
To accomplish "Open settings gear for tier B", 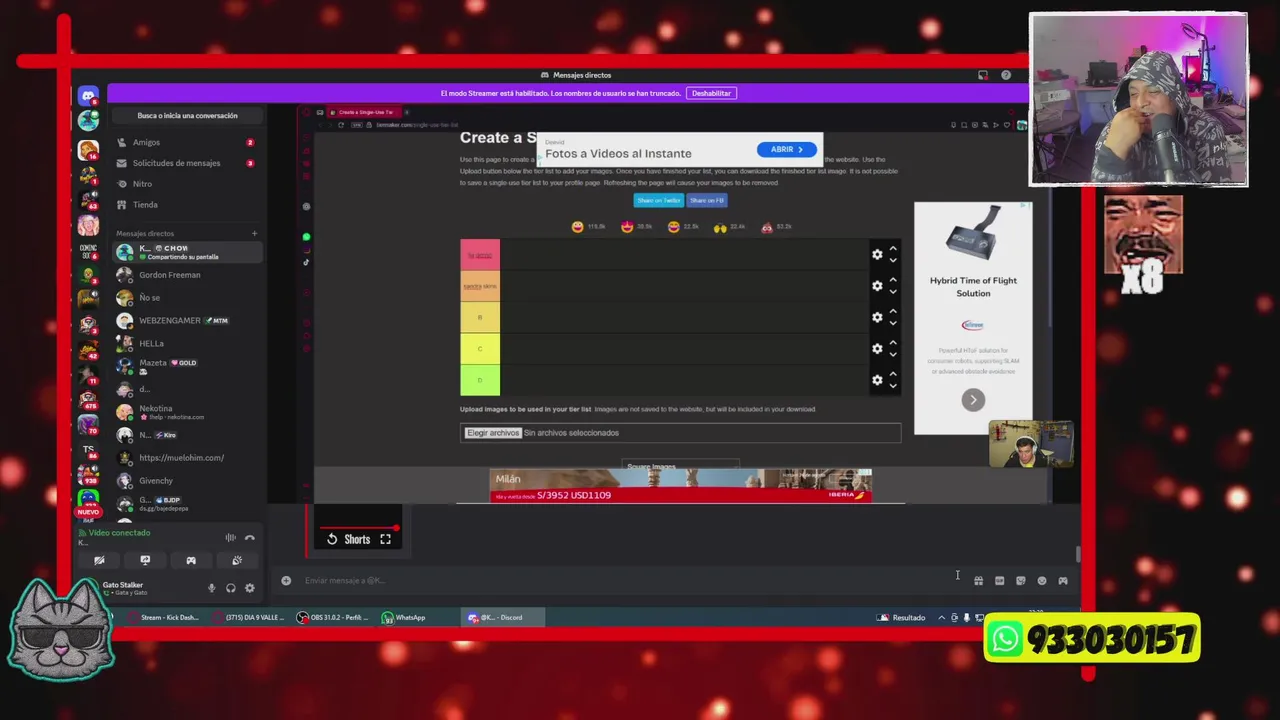I will click(877, 317).
